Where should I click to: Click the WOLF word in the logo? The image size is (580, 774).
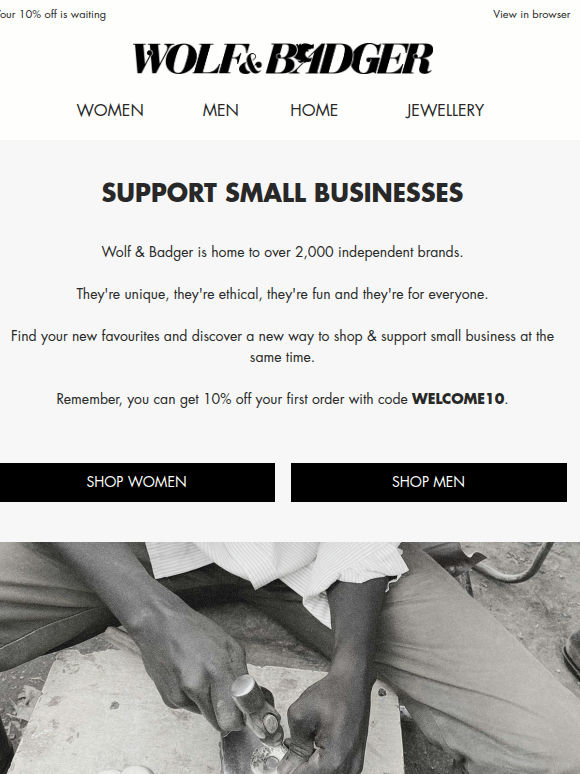point(185,59)
